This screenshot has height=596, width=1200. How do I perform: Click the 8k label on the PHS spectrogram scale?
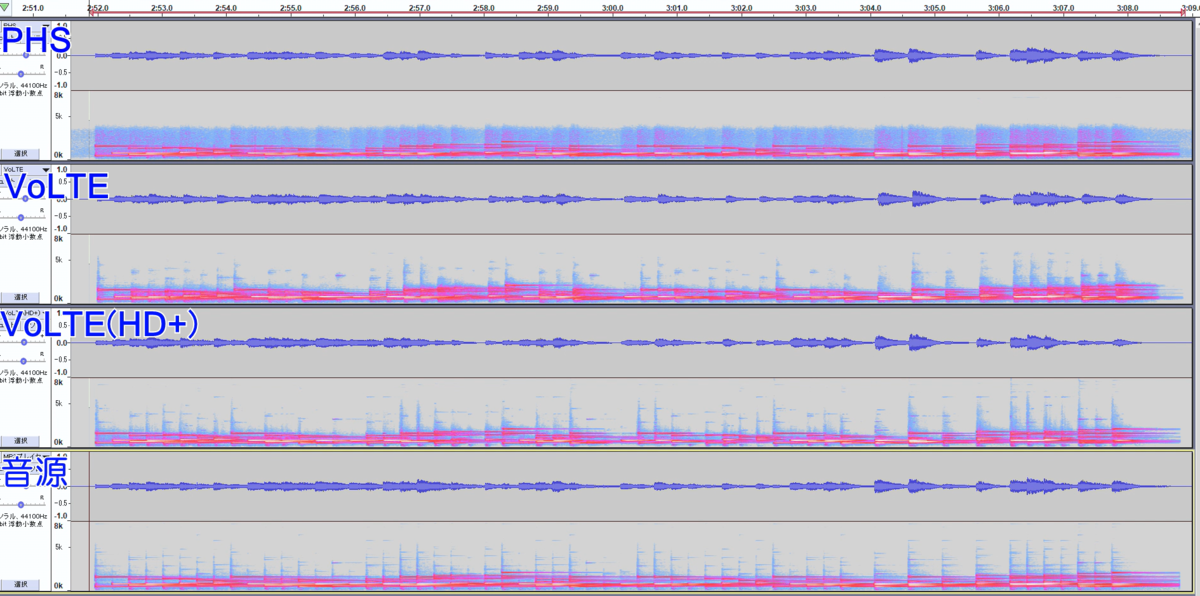tap(59, 96)
